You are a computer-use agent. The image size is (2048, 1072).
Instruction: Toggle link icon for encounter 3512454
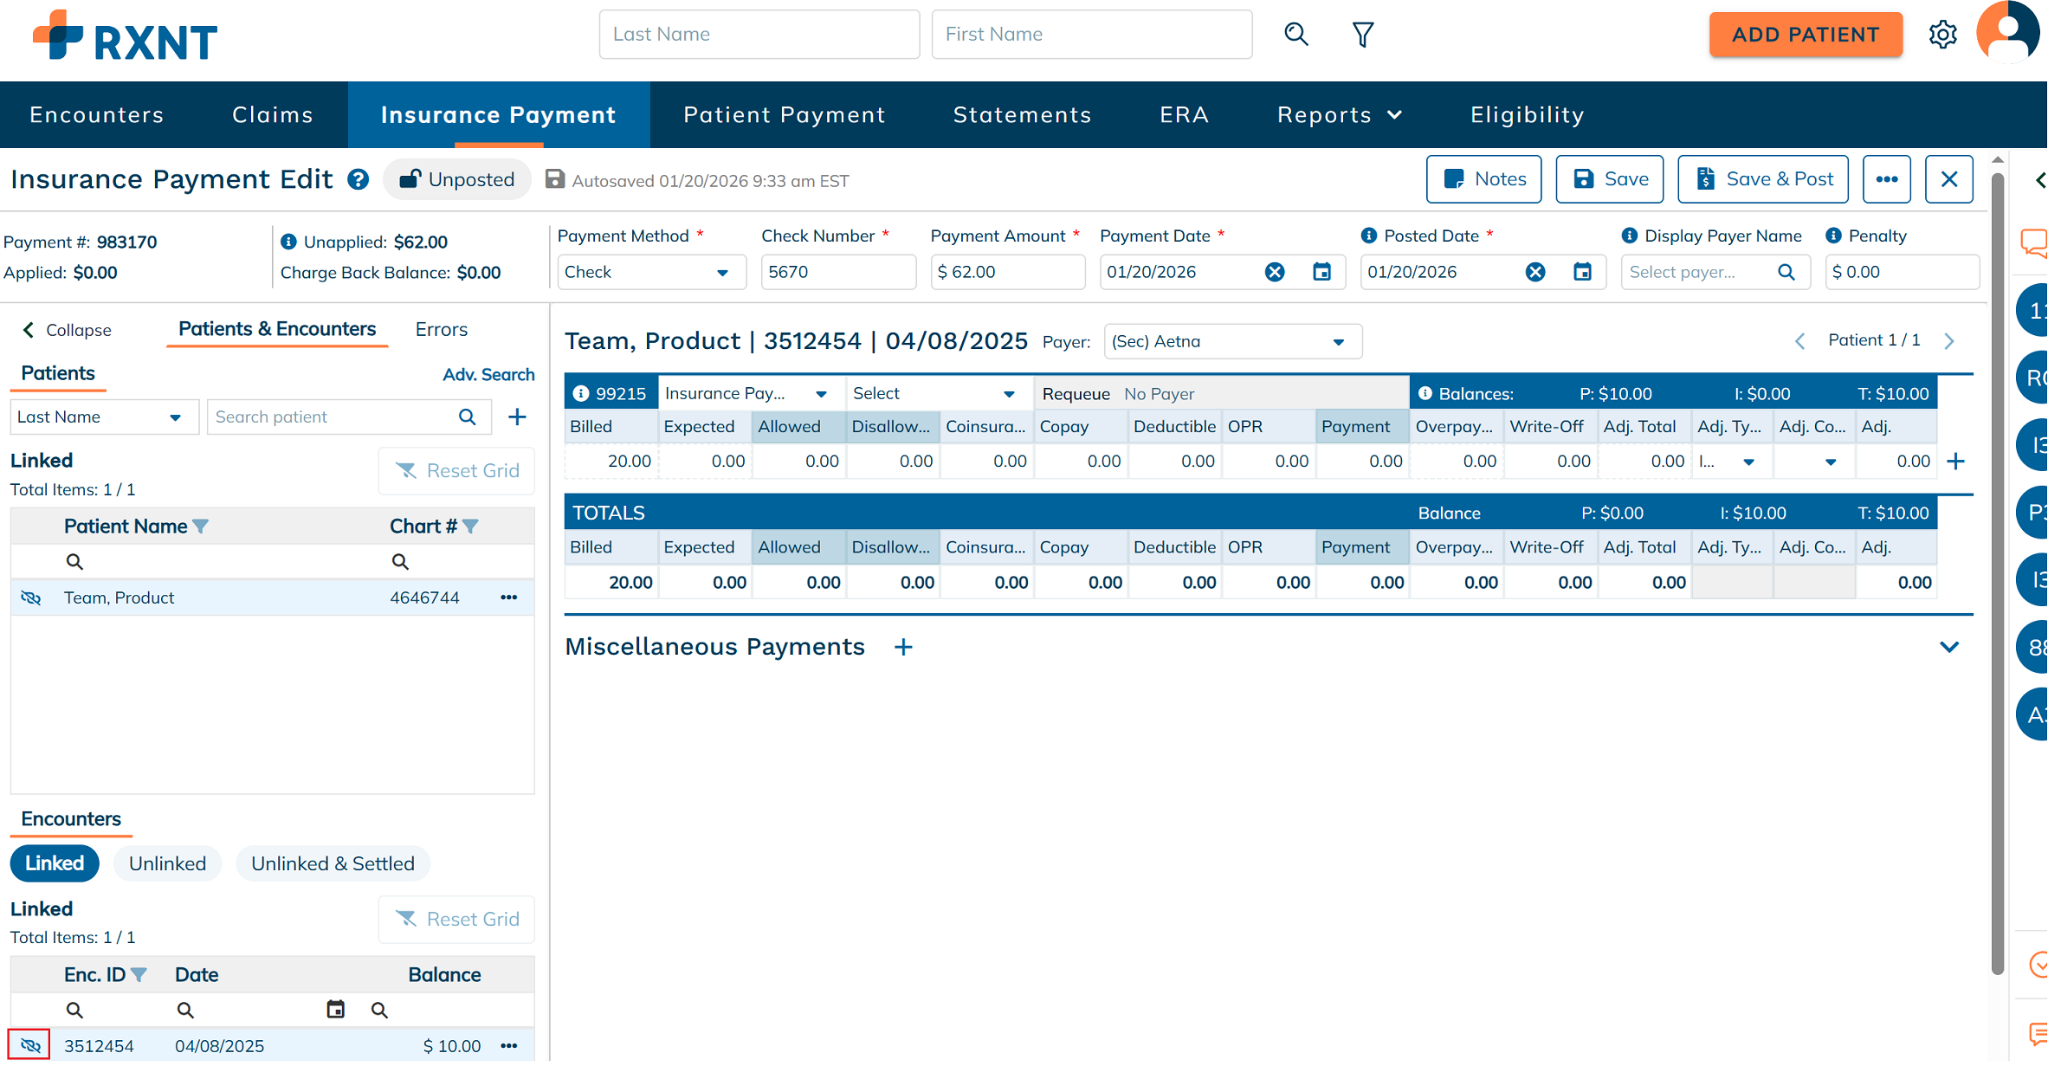pos(30,1046)
